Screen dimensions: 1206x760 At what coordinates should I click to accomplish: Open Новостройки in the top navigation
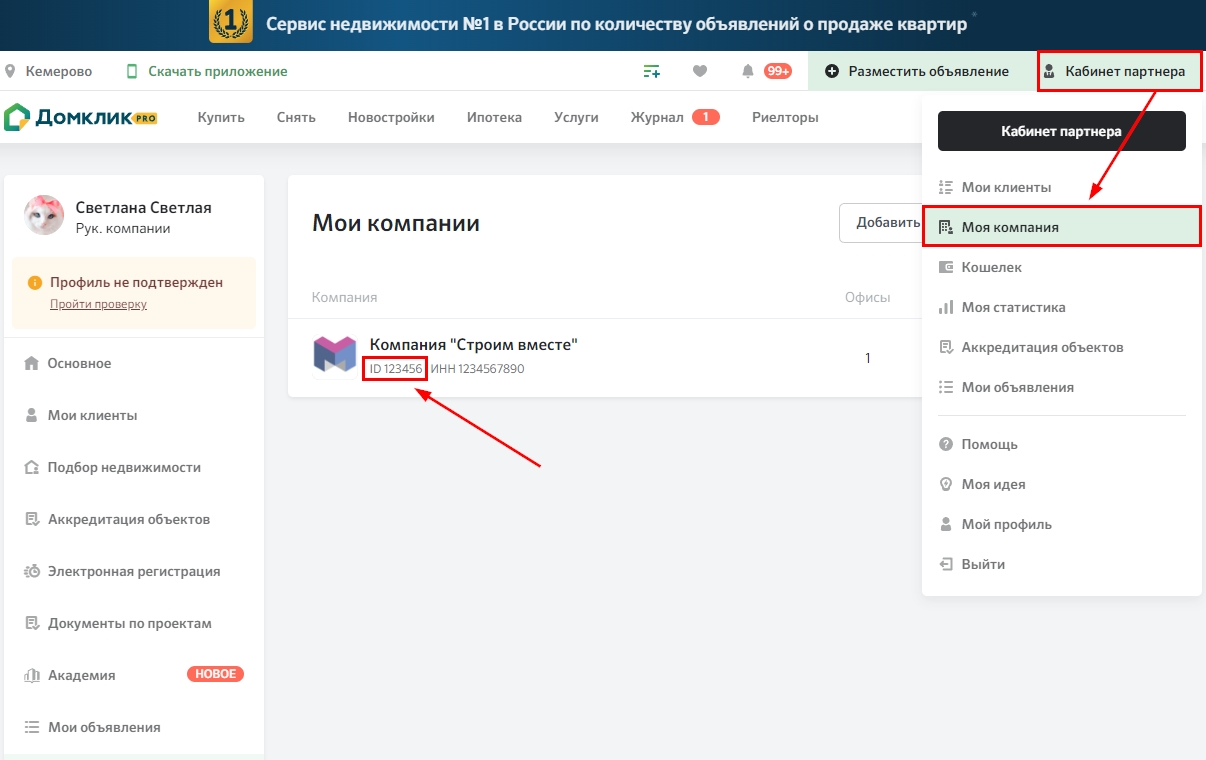[391, 117]
